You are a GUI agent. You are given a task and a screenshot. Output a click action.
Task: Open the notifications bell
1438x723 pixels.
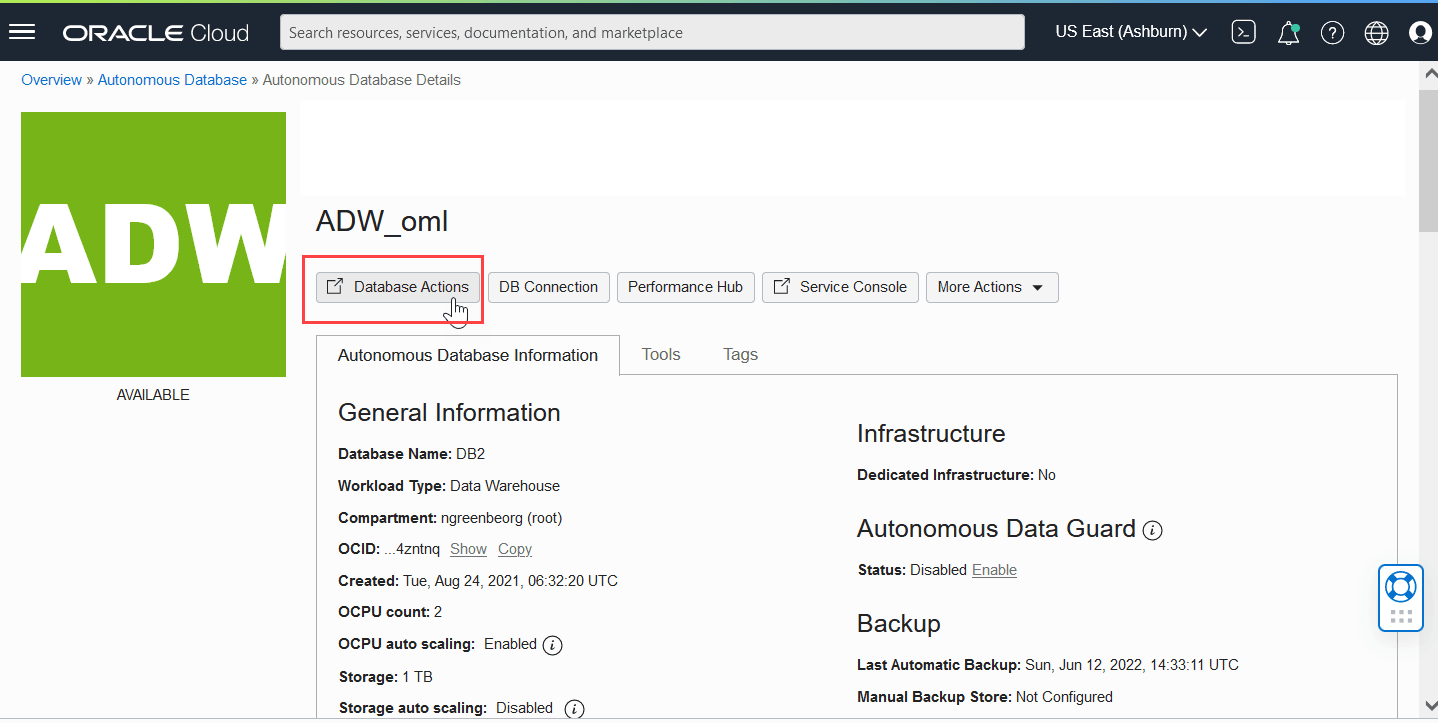click(x=1288, y=32)
